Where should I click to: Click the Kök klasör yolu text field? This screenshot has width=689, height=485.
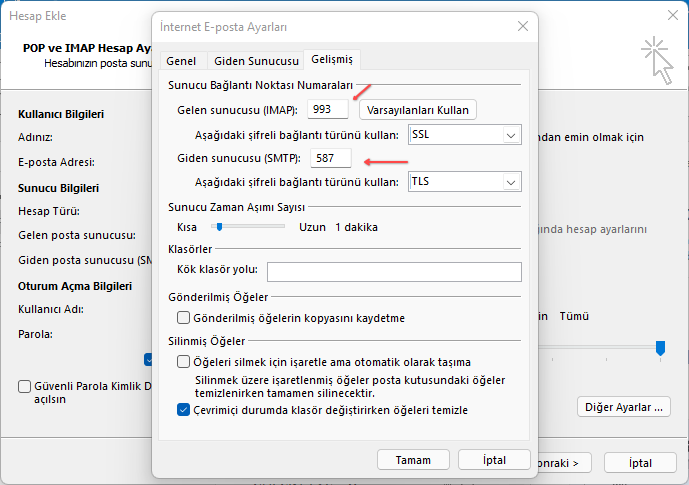click(394, 272)
